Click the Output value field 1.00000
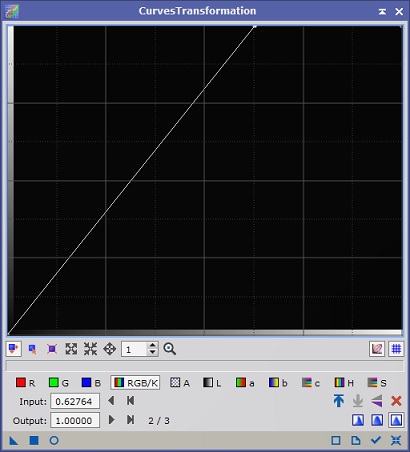 tap(75, 420)
